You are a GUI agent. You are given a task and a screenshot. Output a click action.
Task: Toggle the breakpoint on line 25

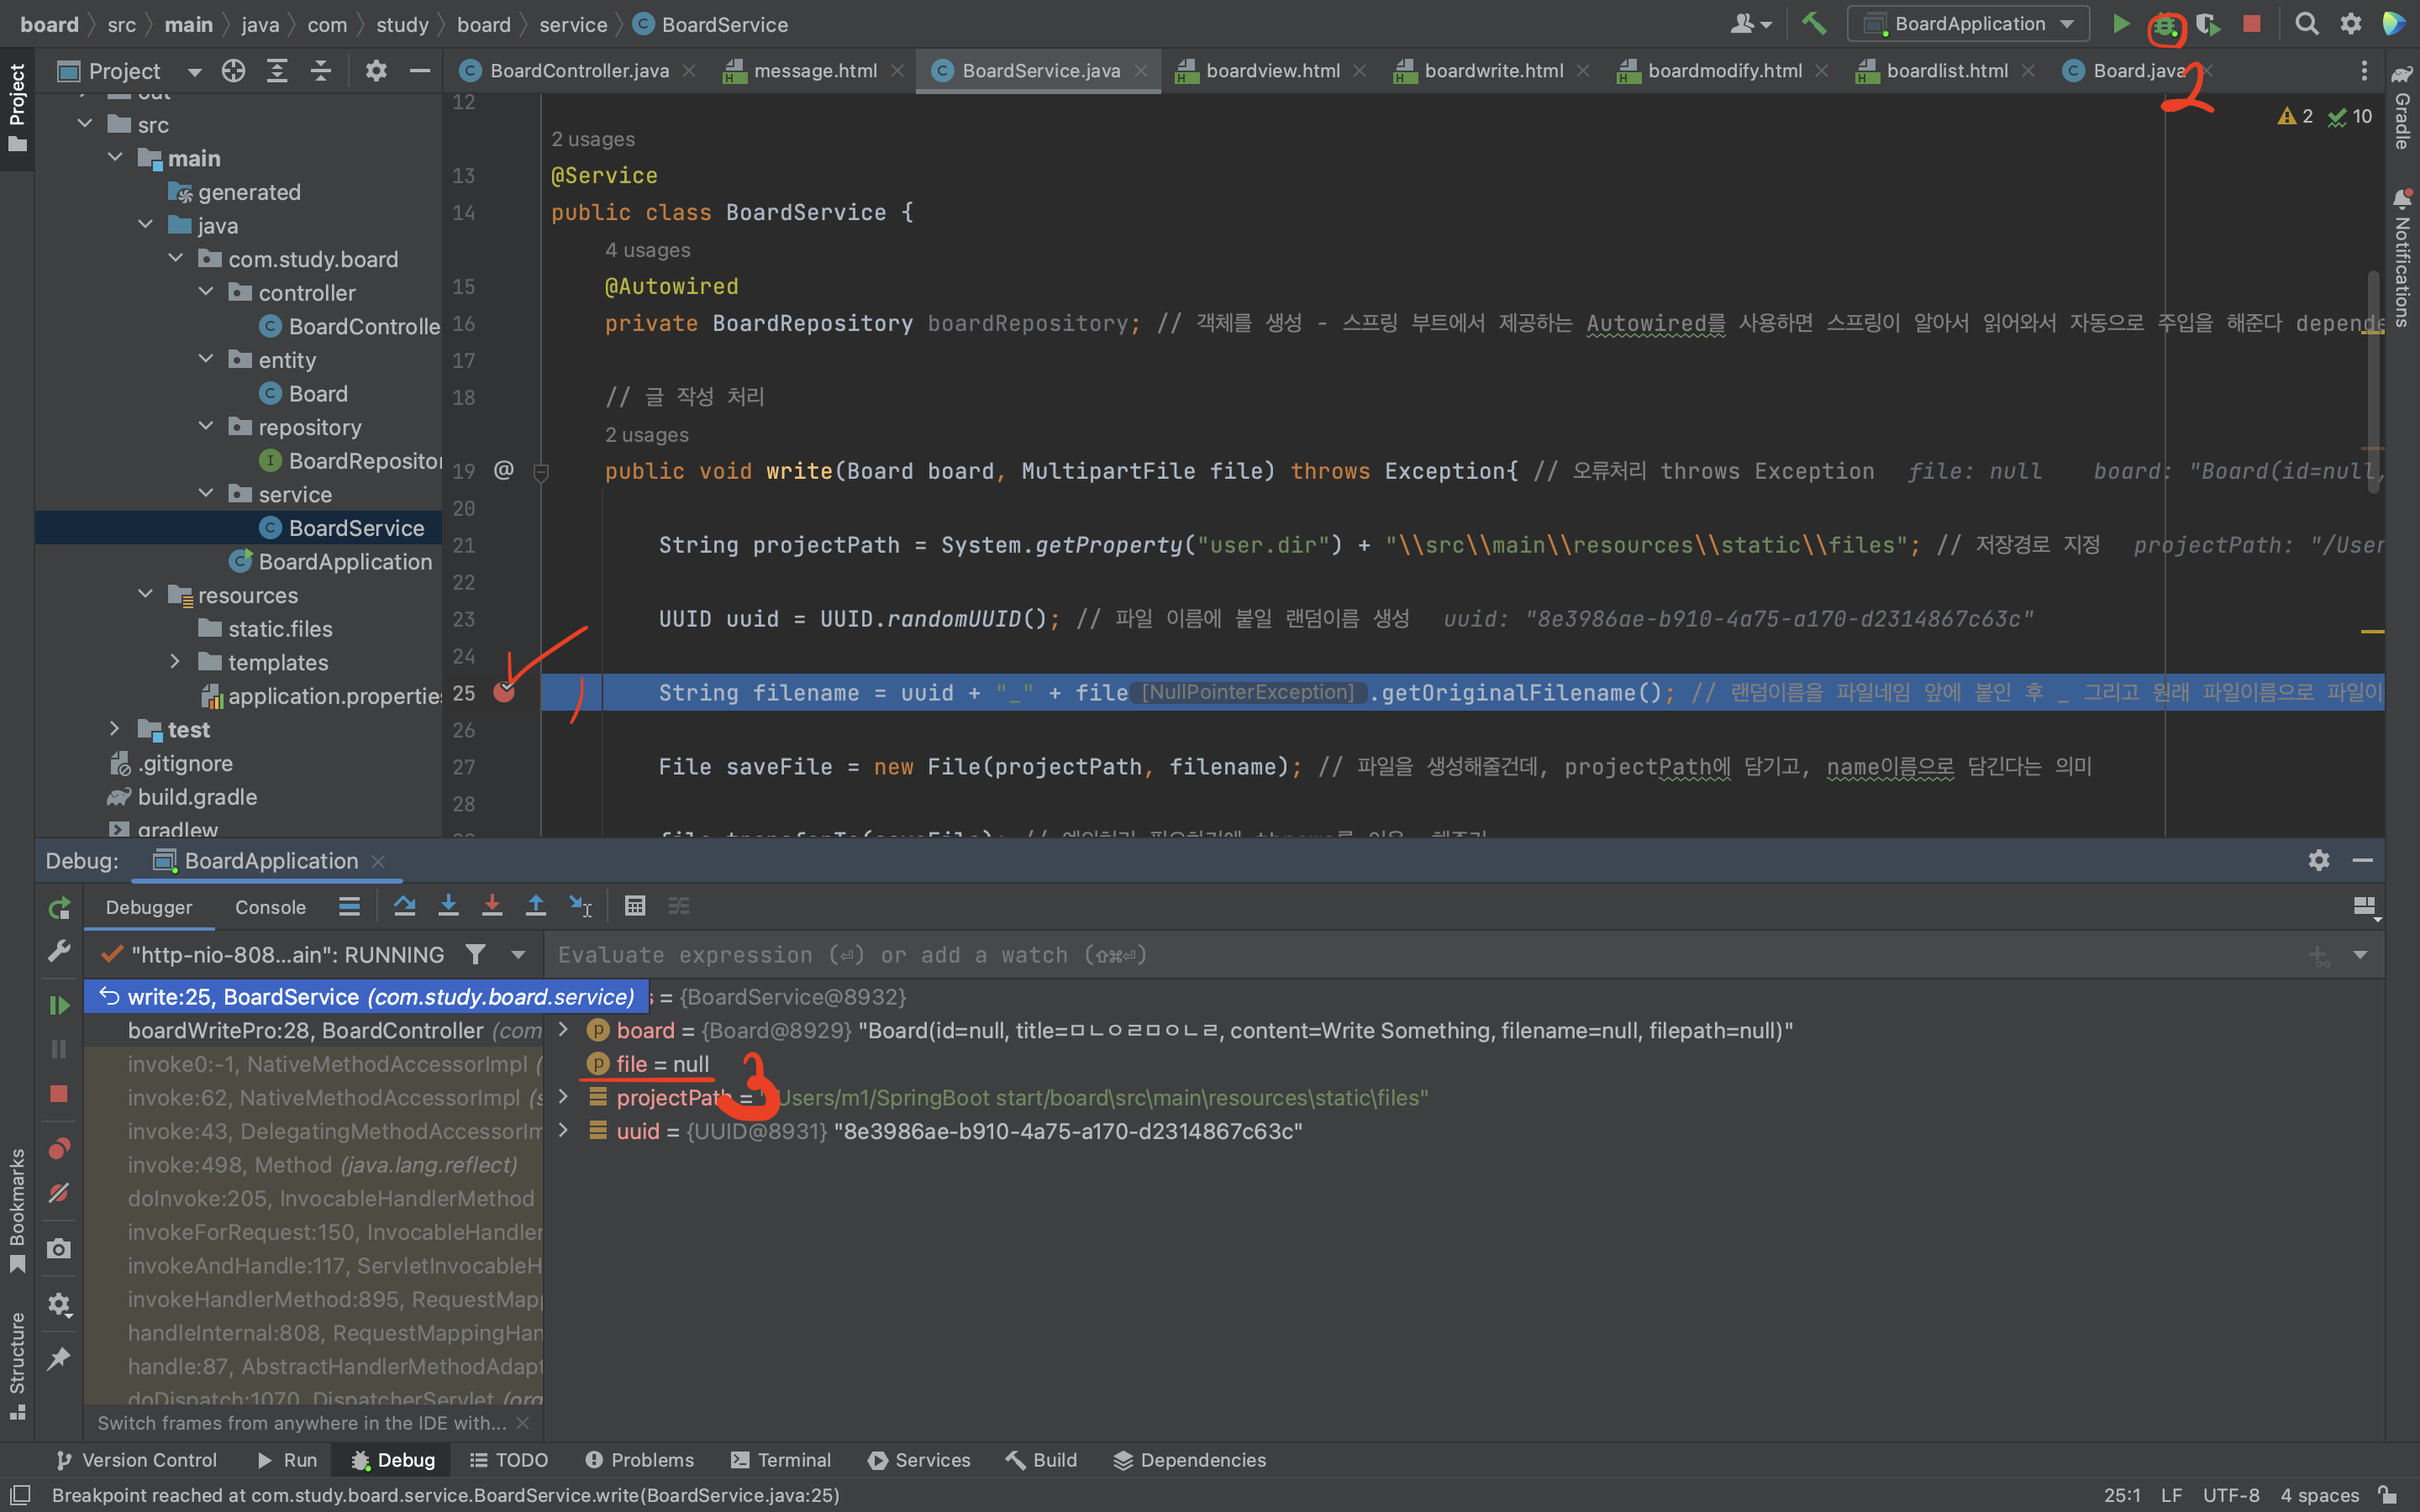(x=504, y=692)
